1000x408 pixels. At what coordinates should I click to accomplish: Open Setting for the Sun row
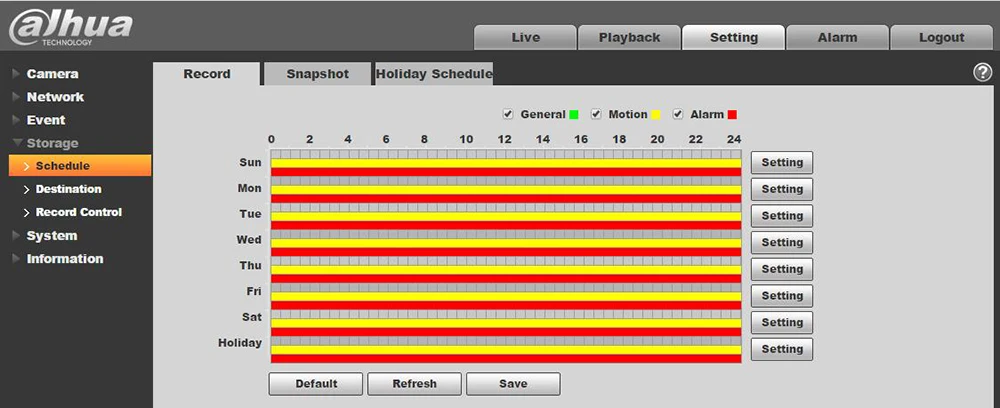pyautogui.click(x=782, y=163)
